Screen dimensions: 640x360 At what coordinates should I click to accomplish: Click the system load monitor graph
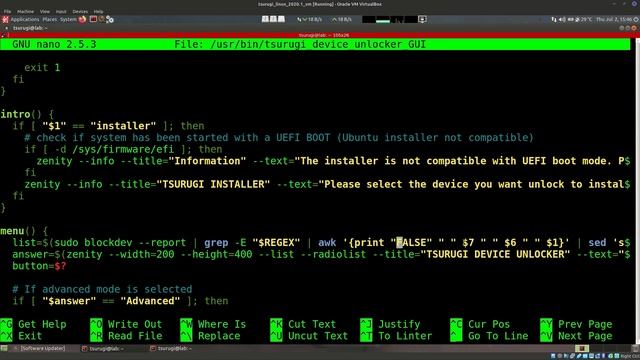[390, 19]
